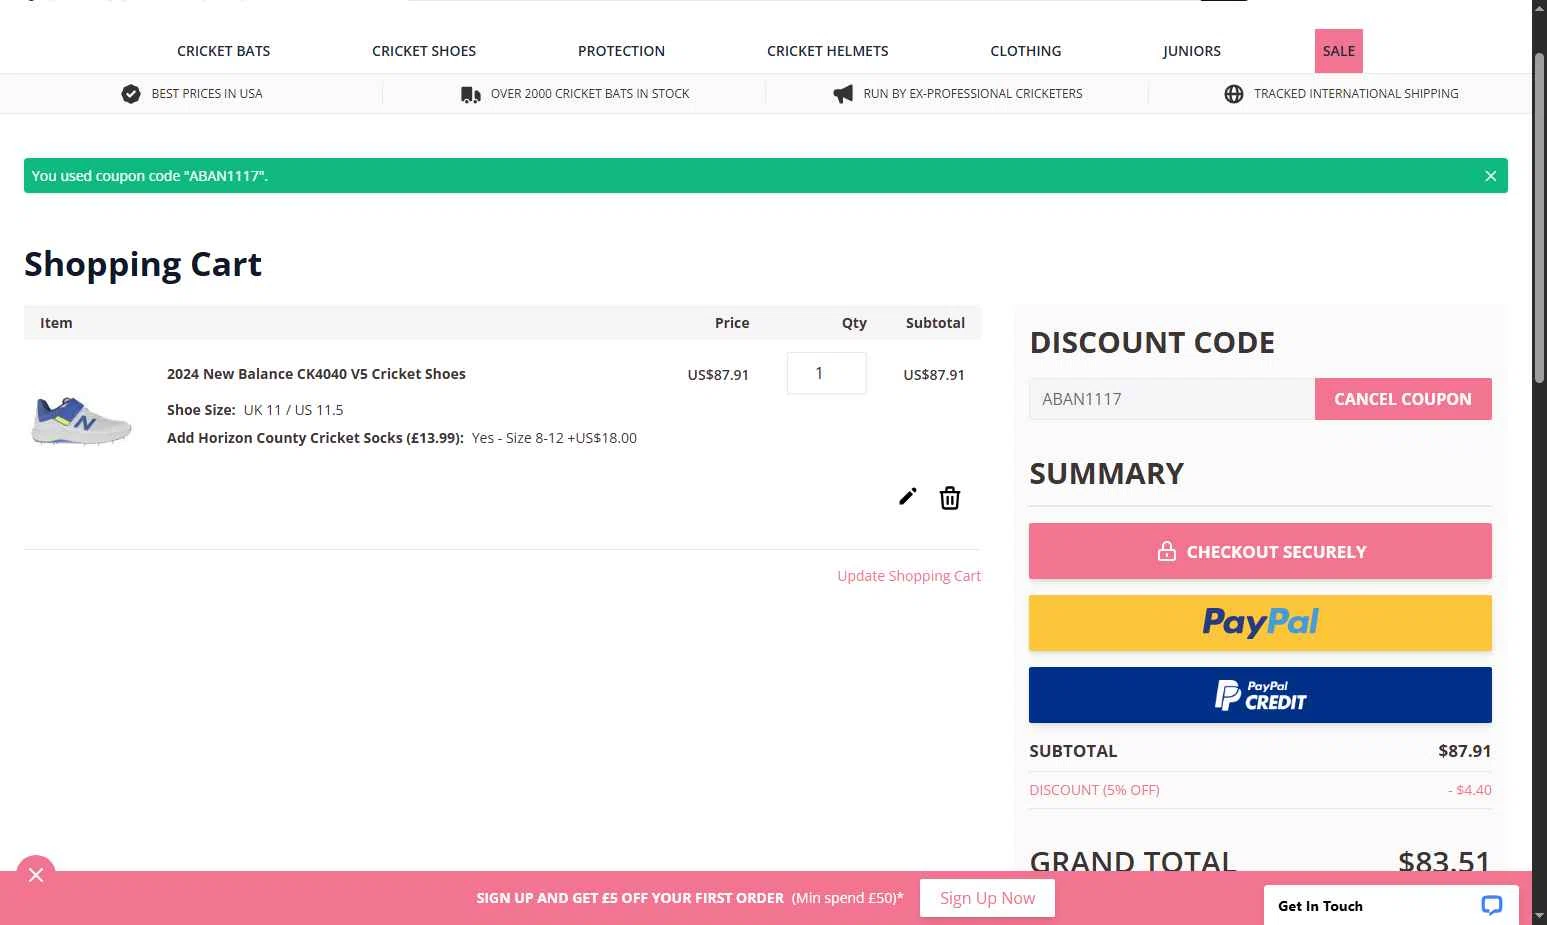Image resolution: width=1547 pixels, height=925 pixels.
Task: Click the quantity input field
Action: (826, 373)
